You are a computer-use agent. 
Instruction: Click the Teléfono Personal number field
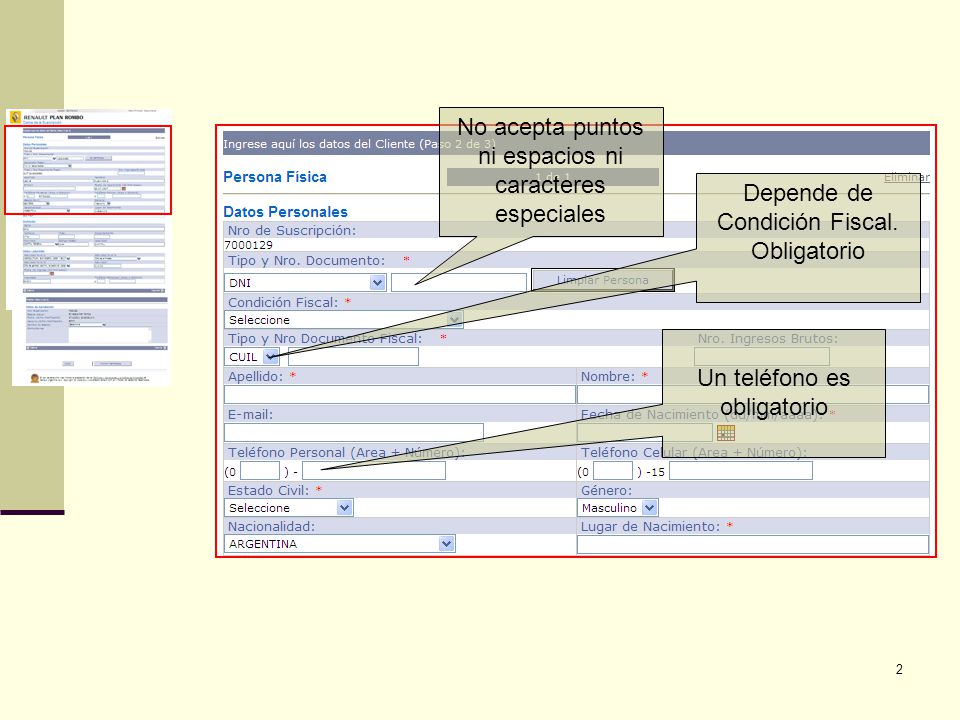374,471
